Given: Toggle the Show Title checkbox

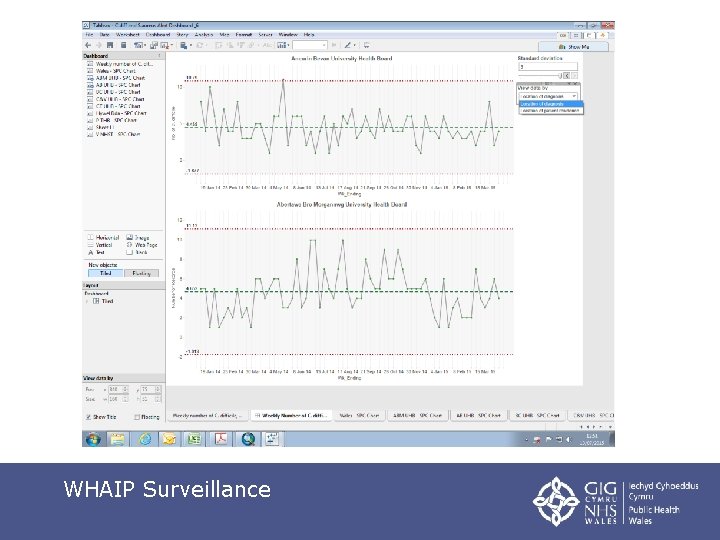Looking at the screenshot, I should click(88, 417).
